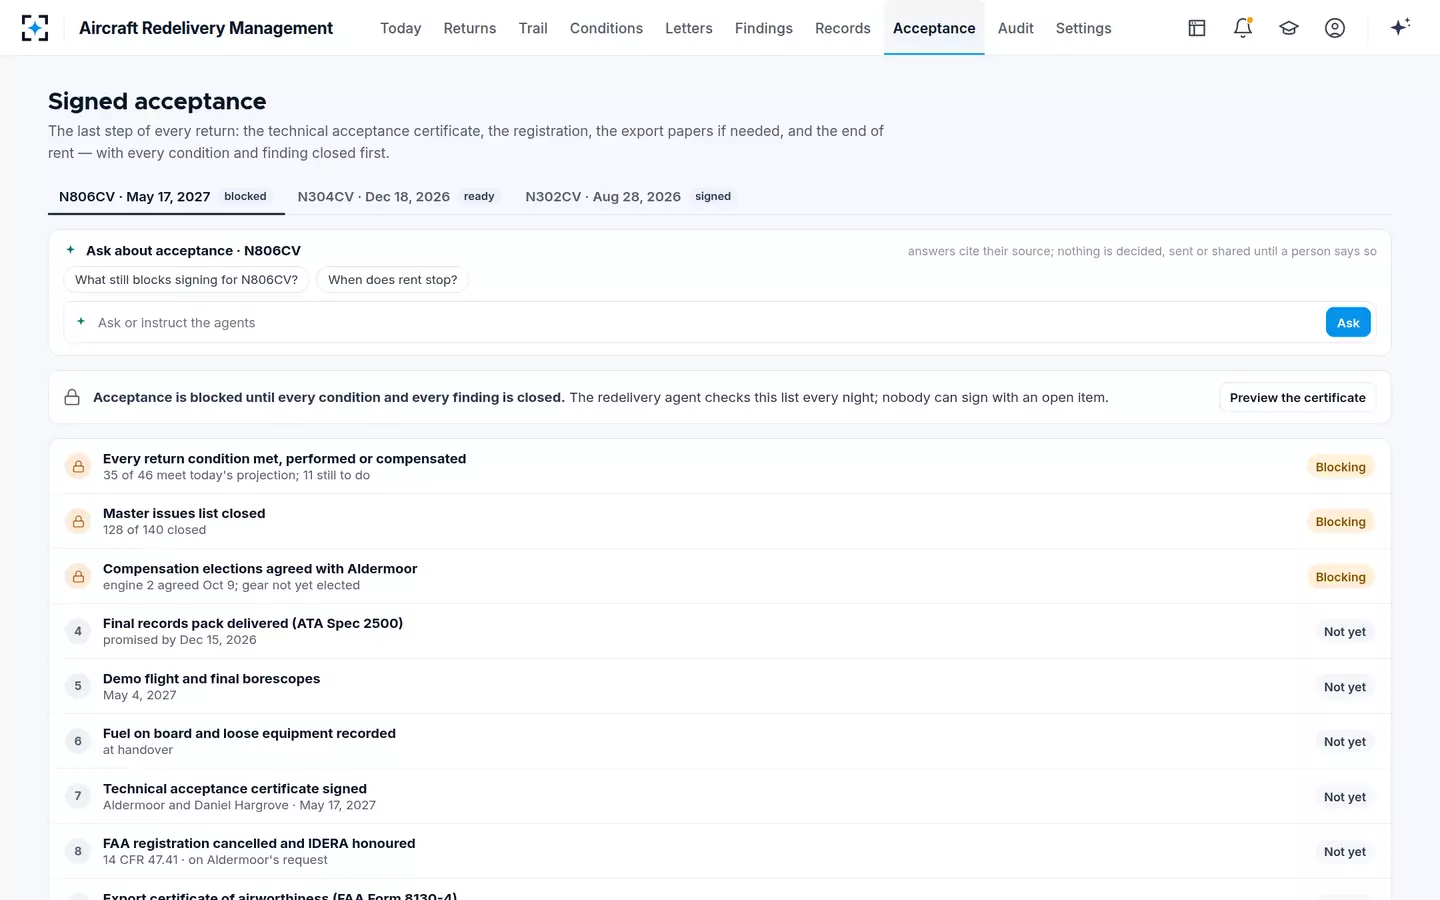
Task: Open the layout panel icon
Action: pos(1197,28)
